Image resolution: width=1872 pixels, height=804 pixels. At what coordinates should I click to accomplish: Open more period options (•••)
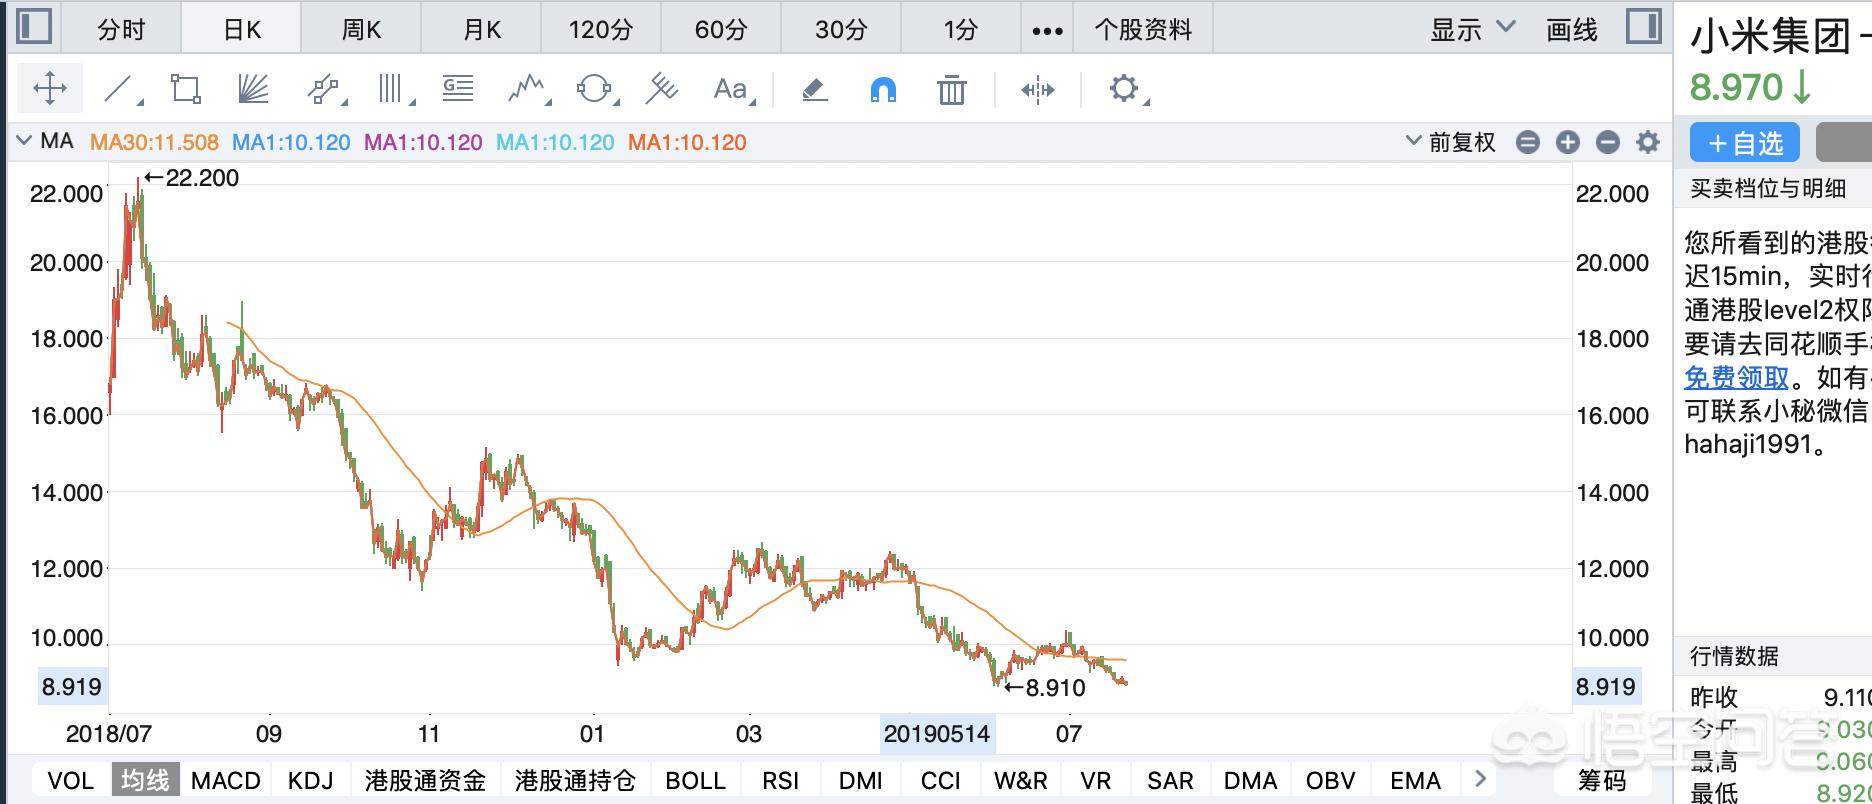click(x=1047, y=30)
